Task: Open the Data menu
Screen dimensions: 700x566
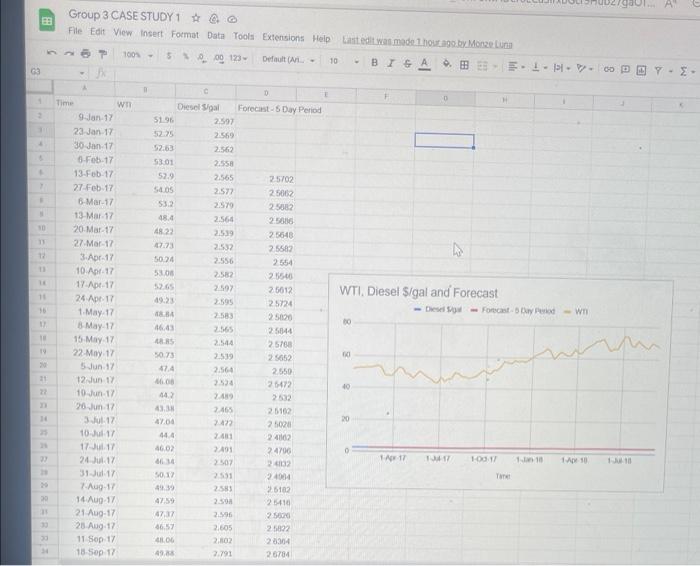Action: tap(216, 35)
